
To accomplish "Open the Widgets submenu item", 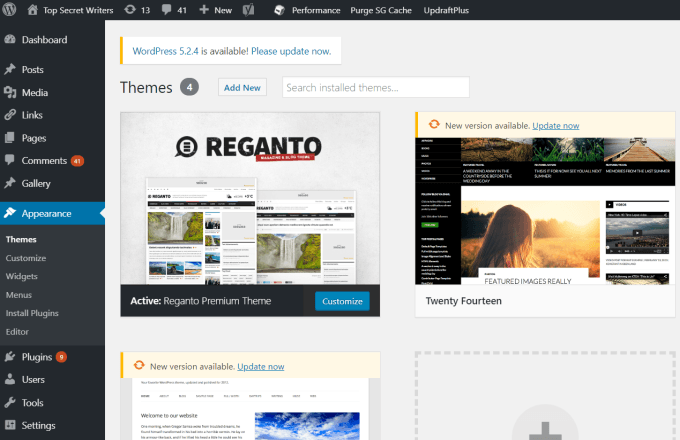I will click(x=21, y=276).
